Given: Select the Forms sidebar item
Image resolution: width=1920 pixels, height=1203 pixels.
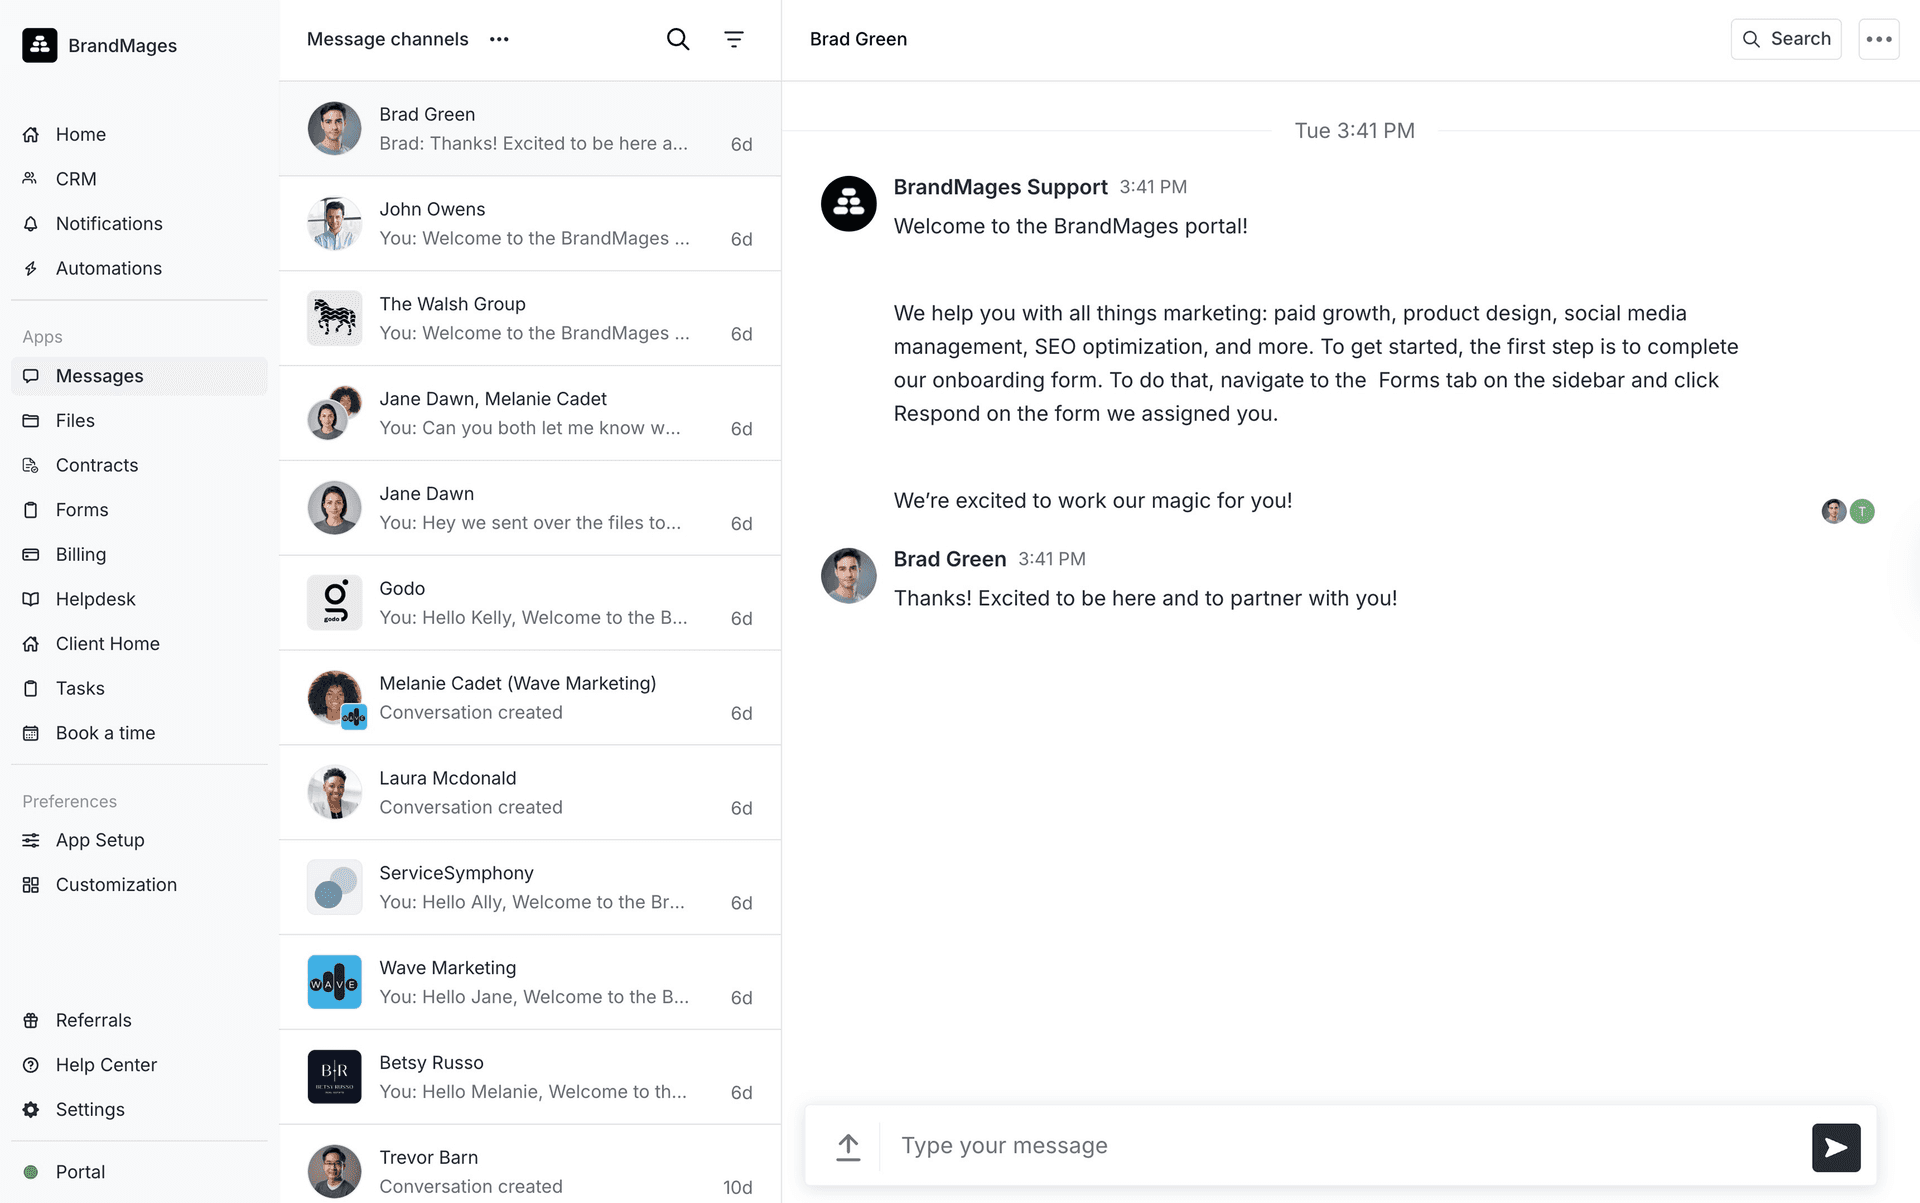Looking at the screenshot, I should pyautogui.click(x=82, y=510).
